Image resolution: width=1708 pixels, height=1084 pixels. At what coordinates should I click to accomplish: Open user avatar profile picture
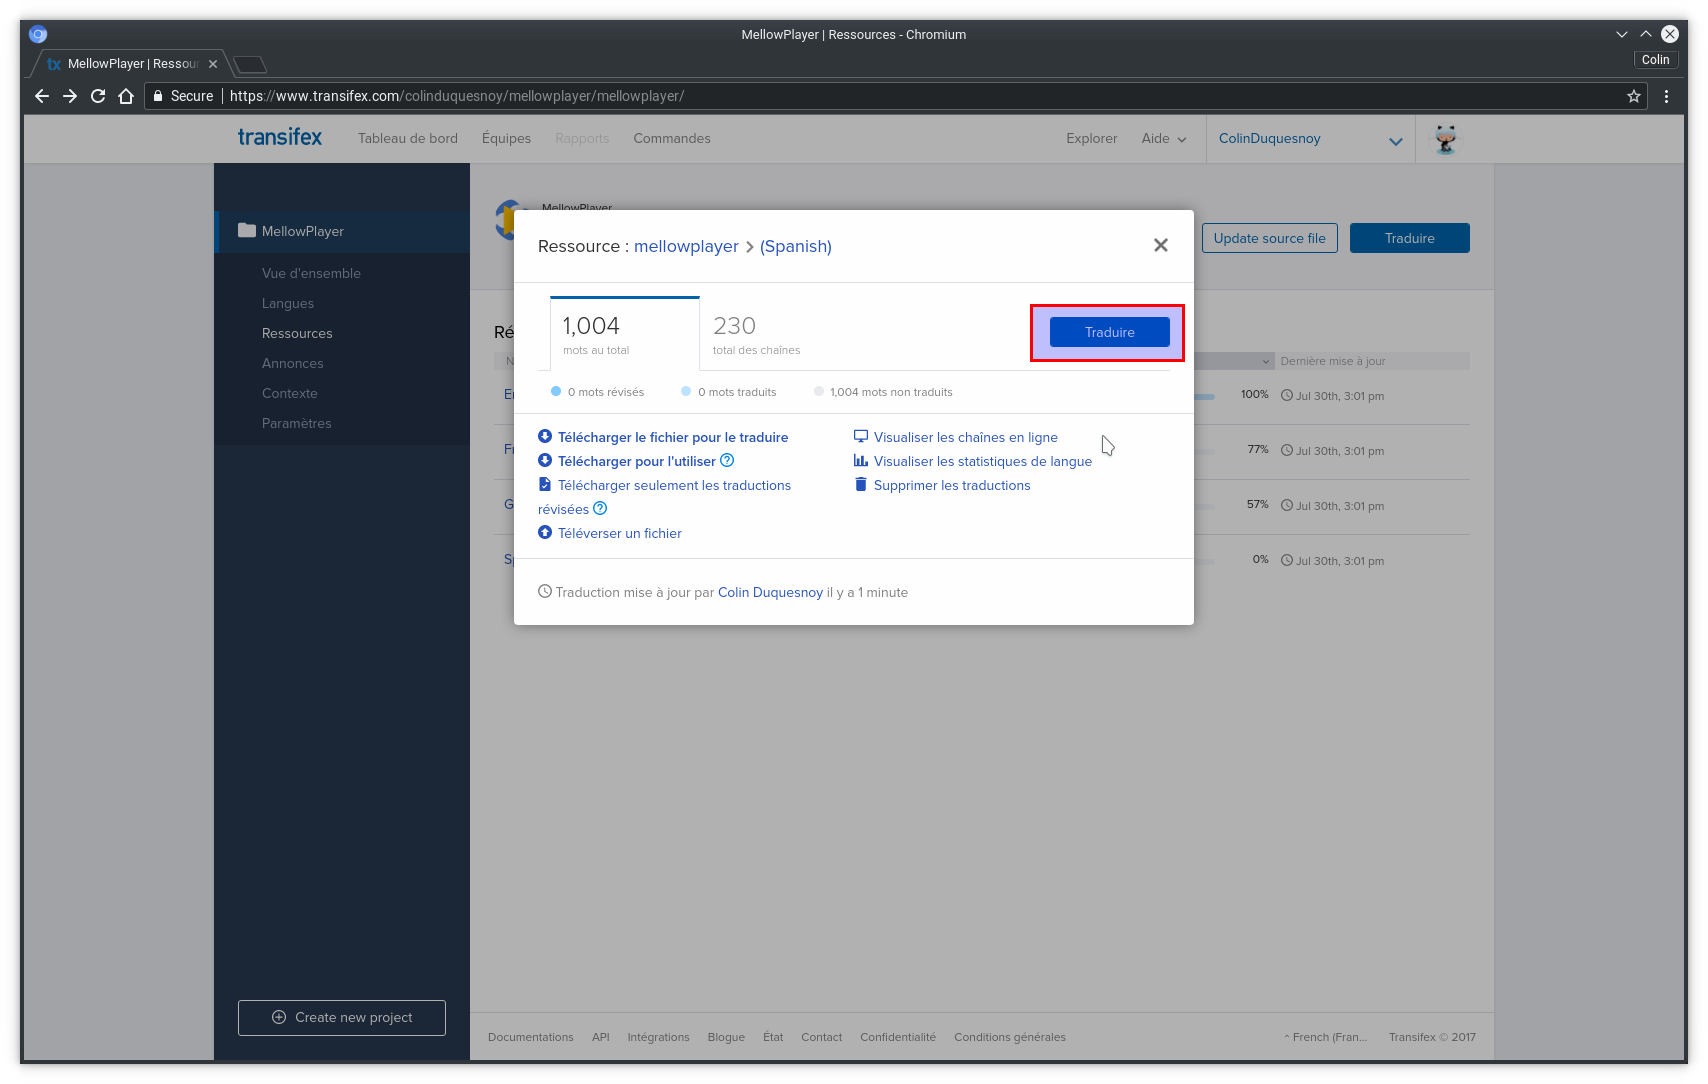[1446, 139]
